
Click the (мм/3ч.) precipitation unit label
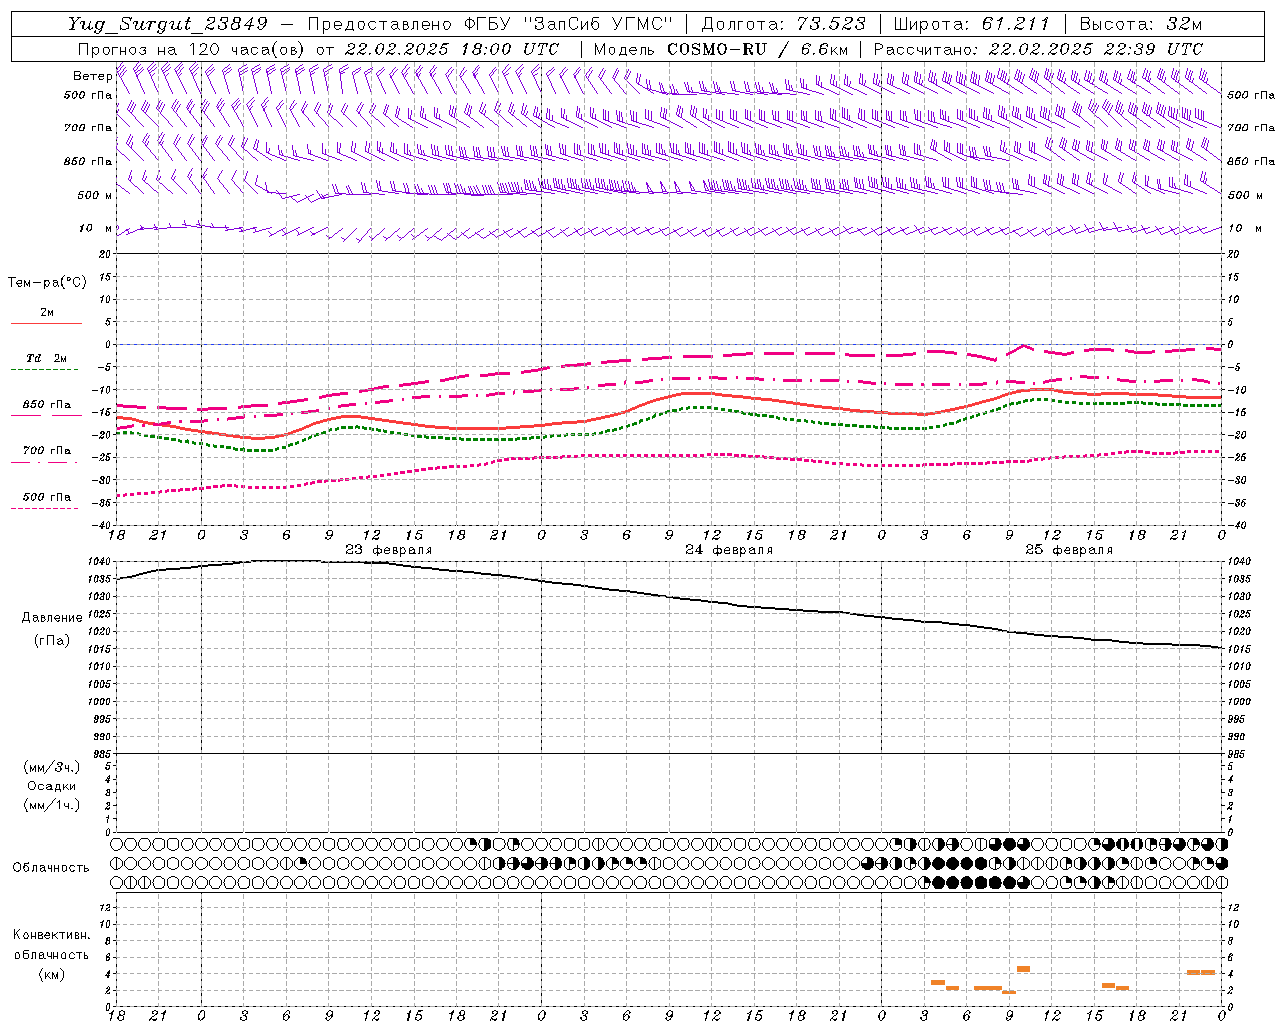(52, 767)
